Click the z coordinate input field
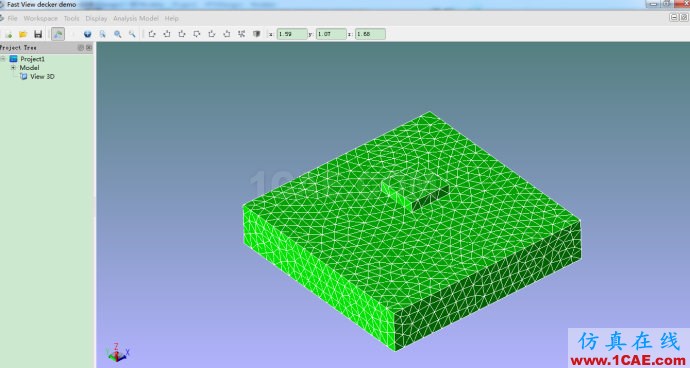 [370, 34]
